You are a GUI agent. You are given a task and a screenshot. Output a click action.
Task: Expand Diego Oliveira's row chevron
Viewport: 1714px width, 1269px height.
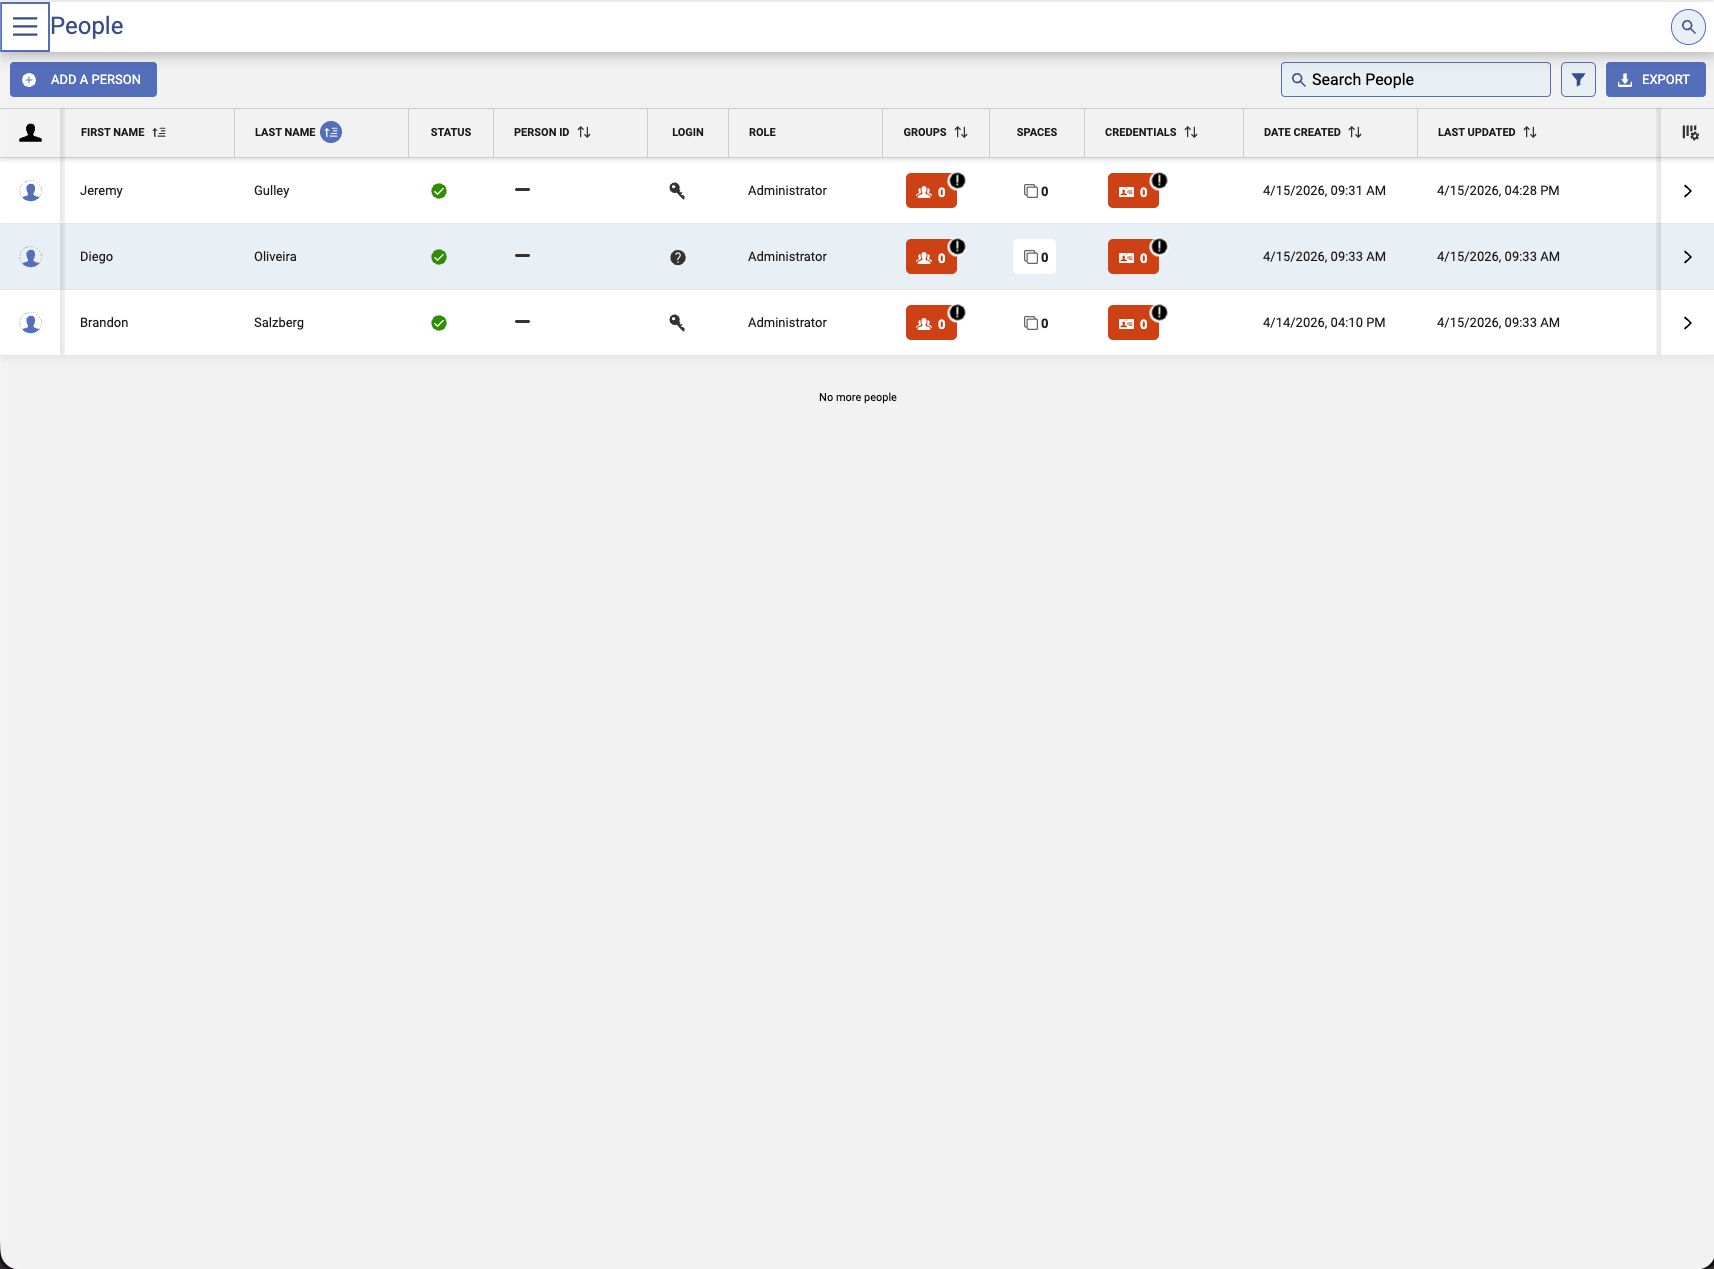point(1687,257)
